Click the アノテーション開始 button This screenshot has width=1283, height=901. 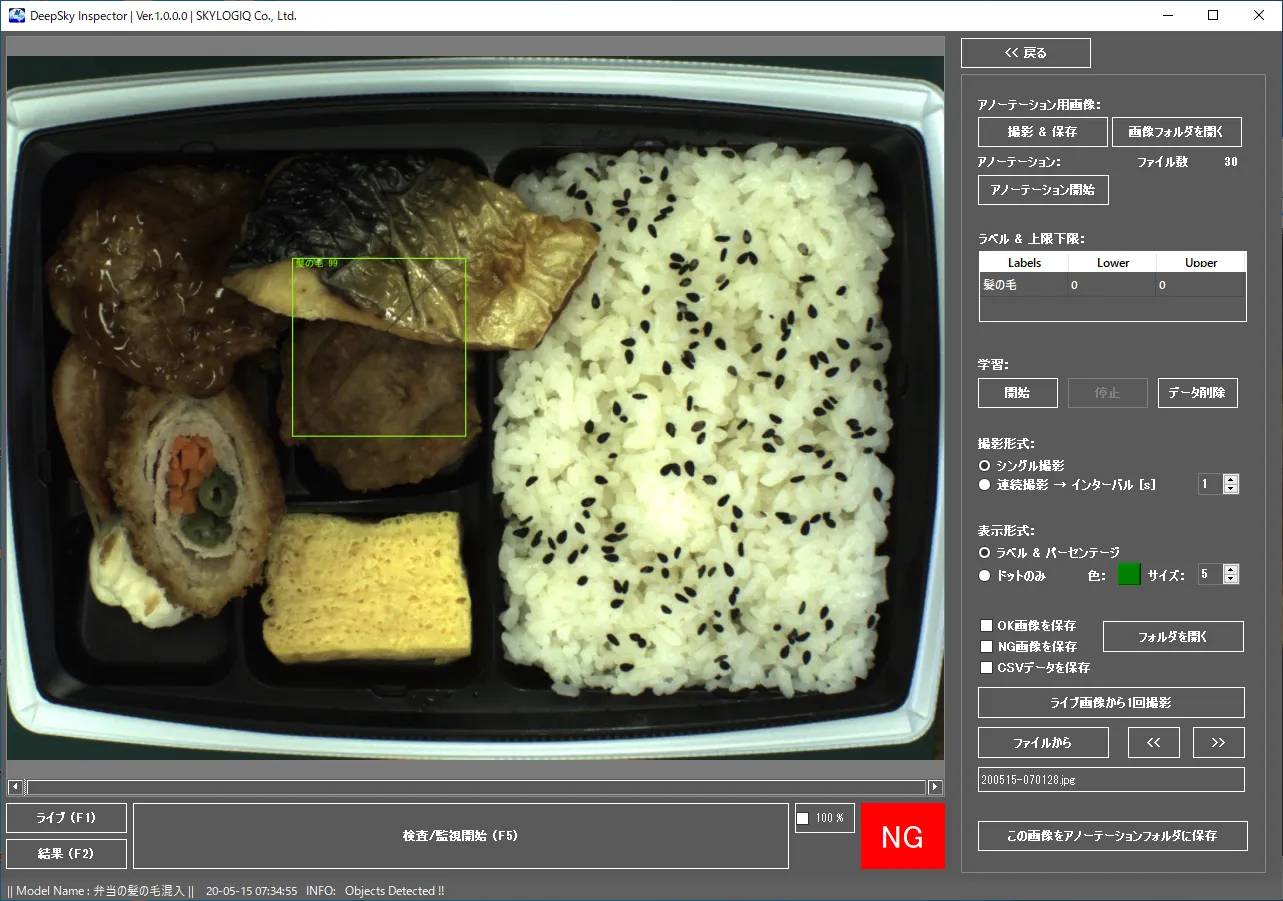tap(1043, 190)
